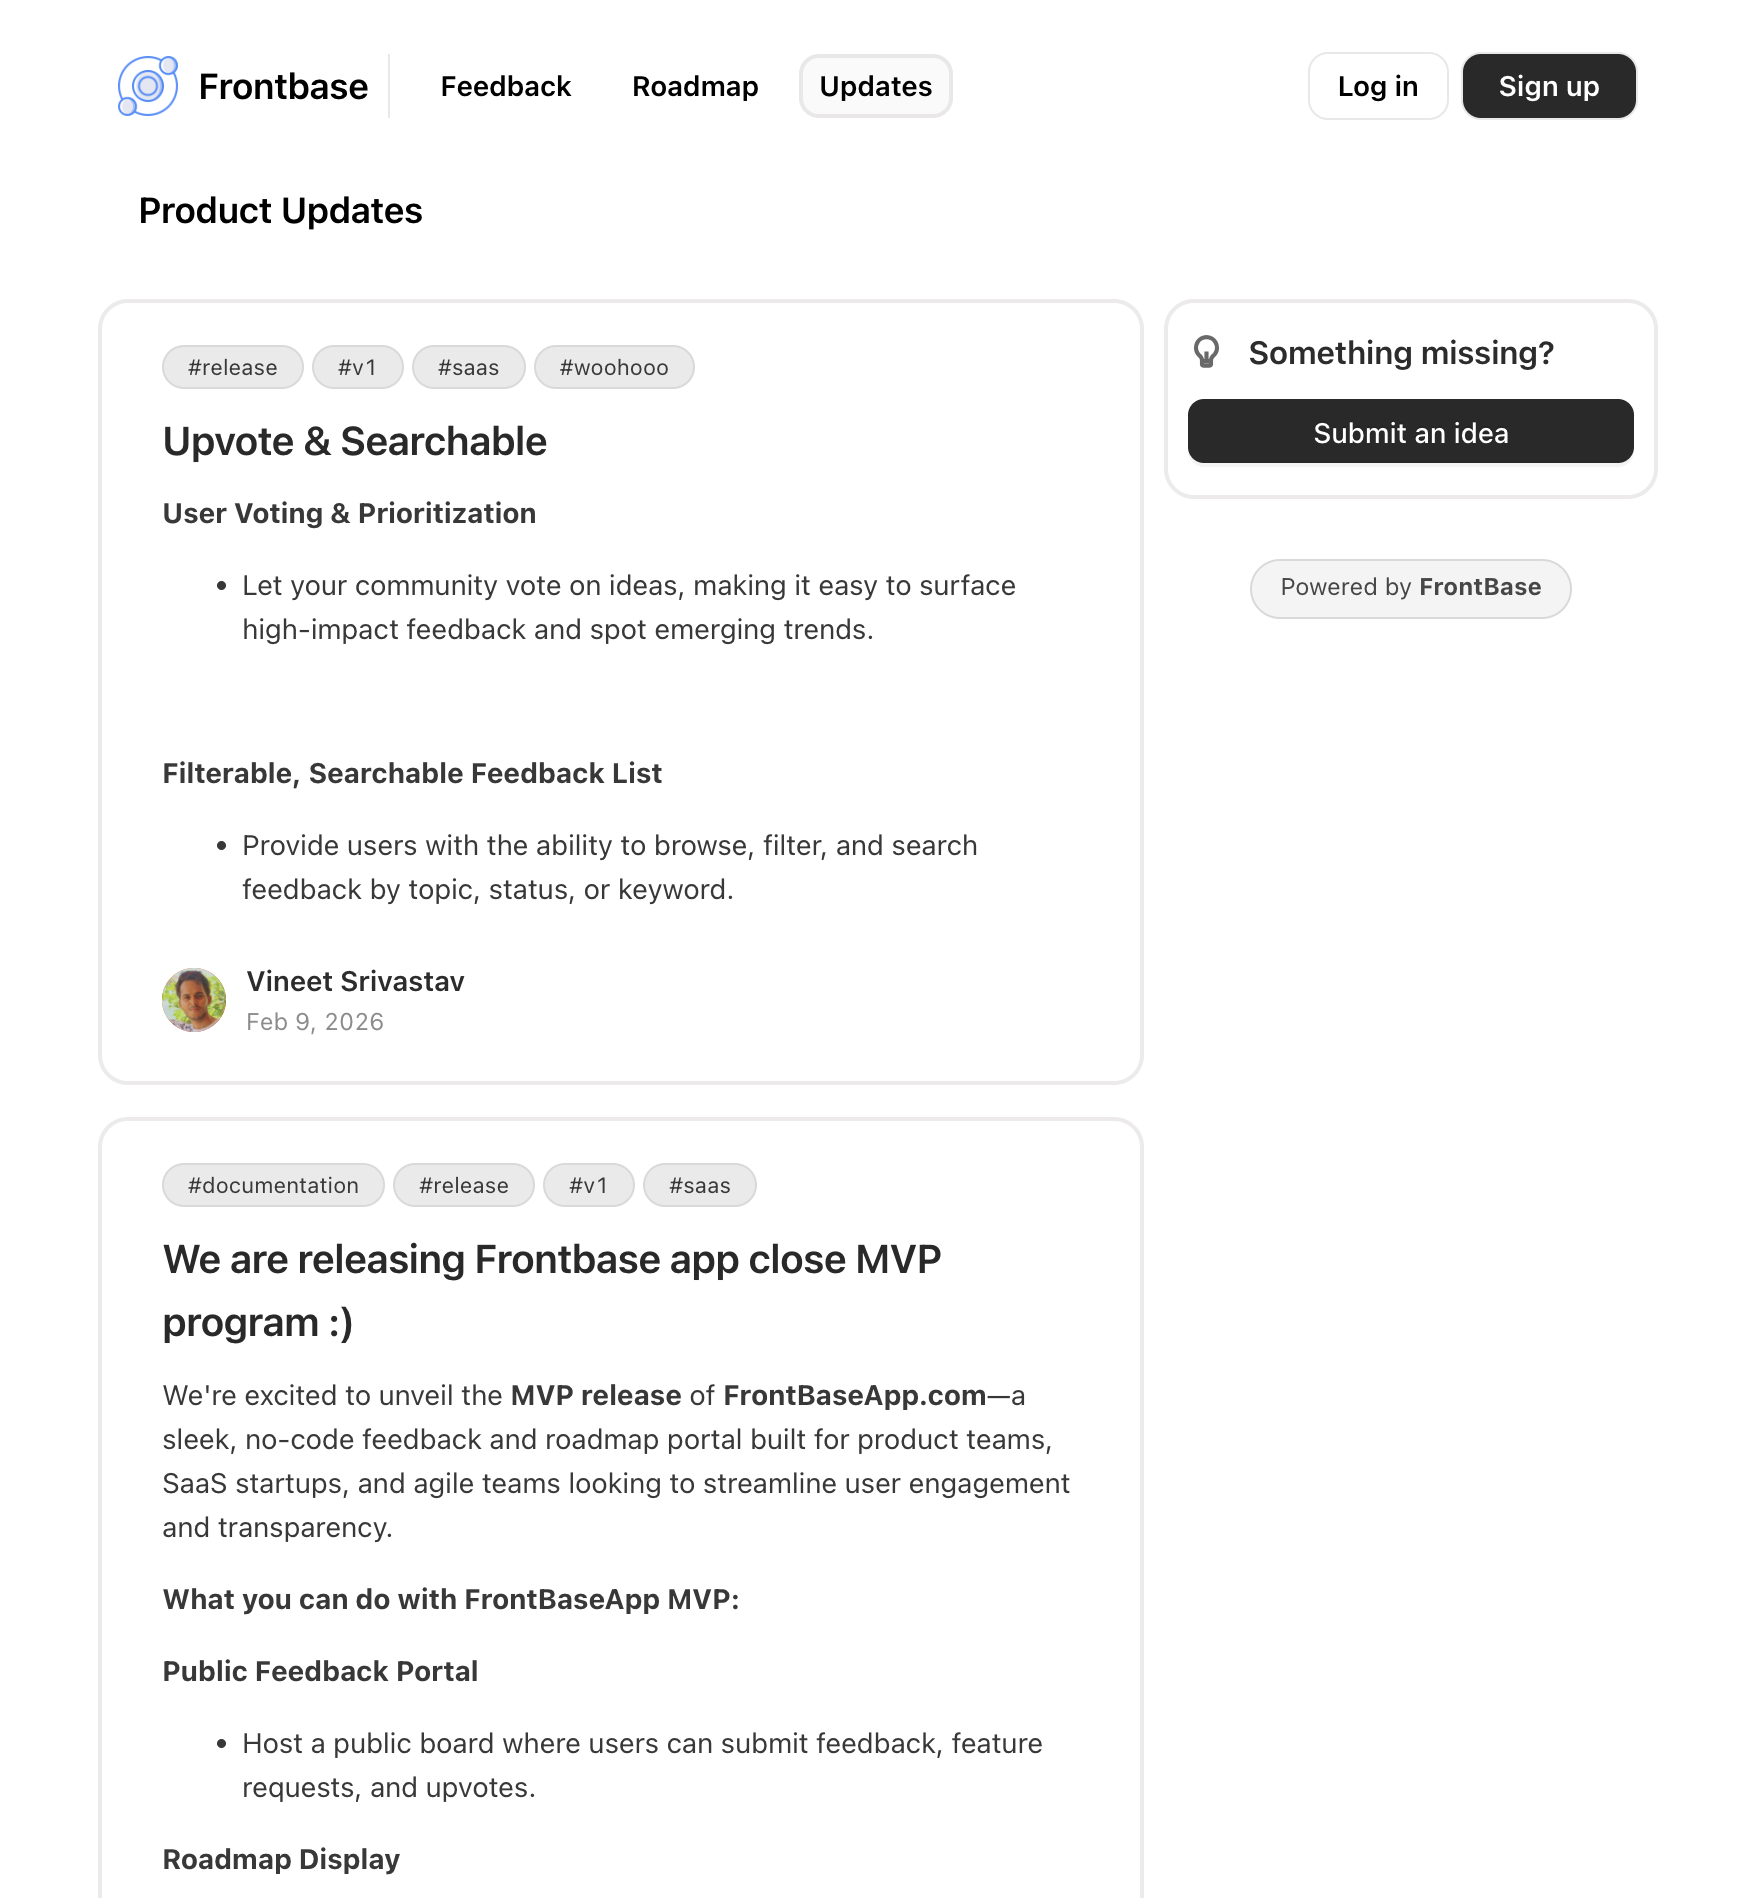The height and width of the screenshot is (1898, 1754).
Task: Click the Log in button
Action: point(1378,87)
